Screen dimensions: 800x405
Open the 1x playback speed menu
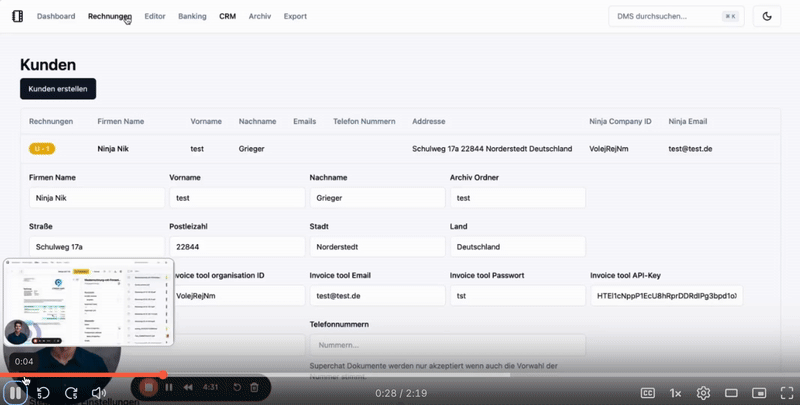[676, 393]
